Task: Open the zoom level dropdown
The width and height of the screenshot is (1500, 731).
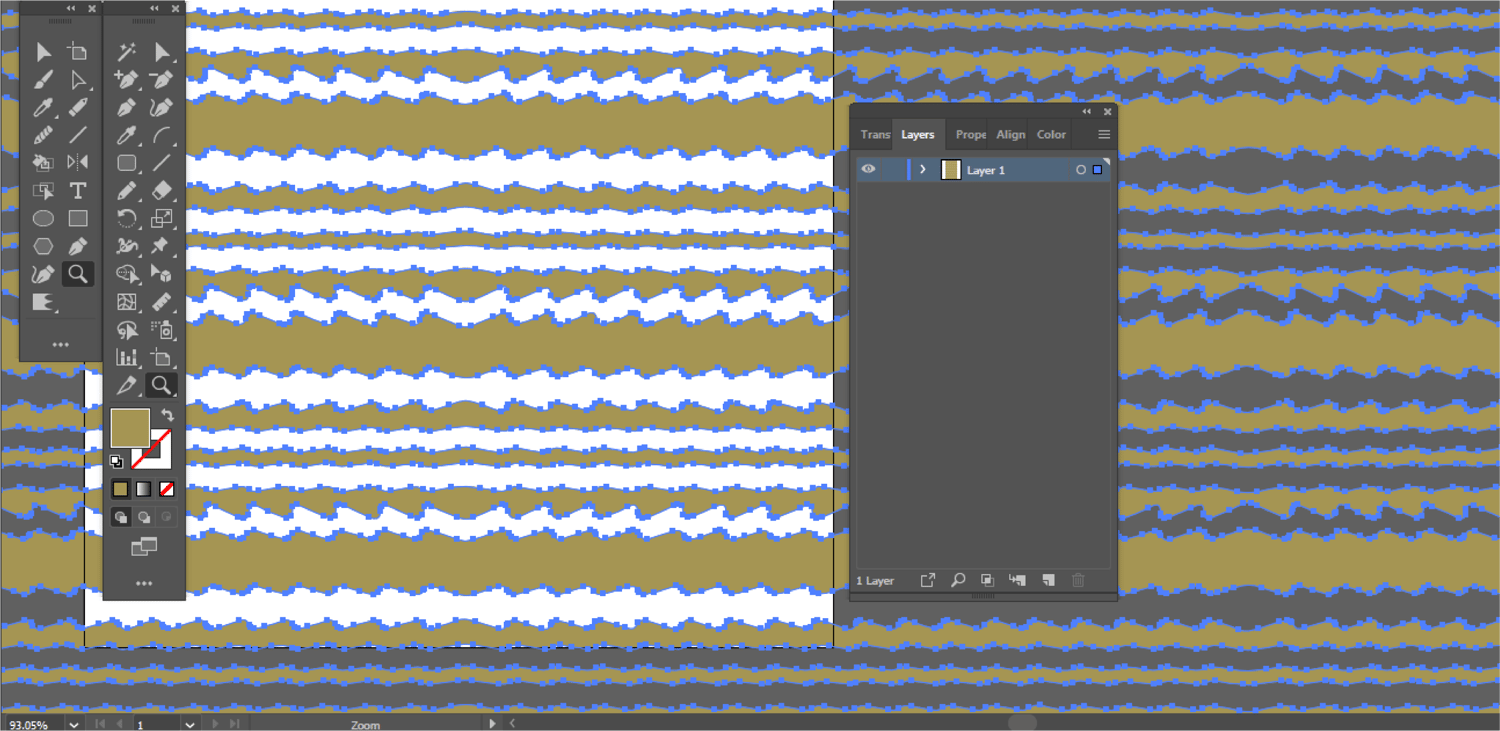Action: (x=71, y=724)
